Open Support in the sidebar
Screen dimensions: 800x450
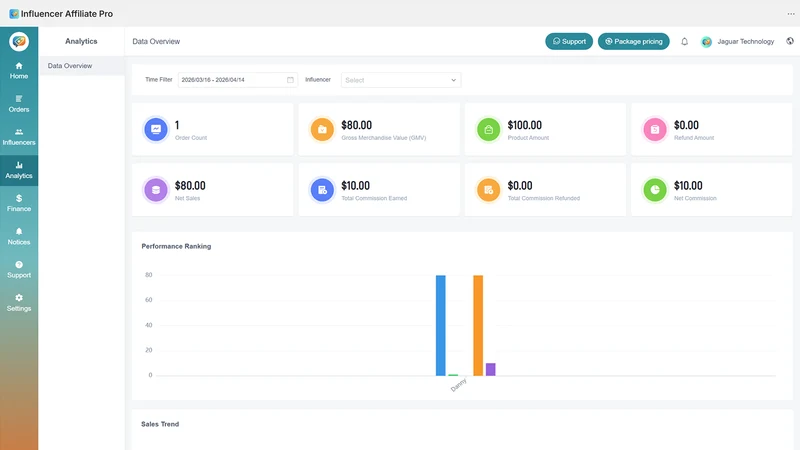point(19,269)
